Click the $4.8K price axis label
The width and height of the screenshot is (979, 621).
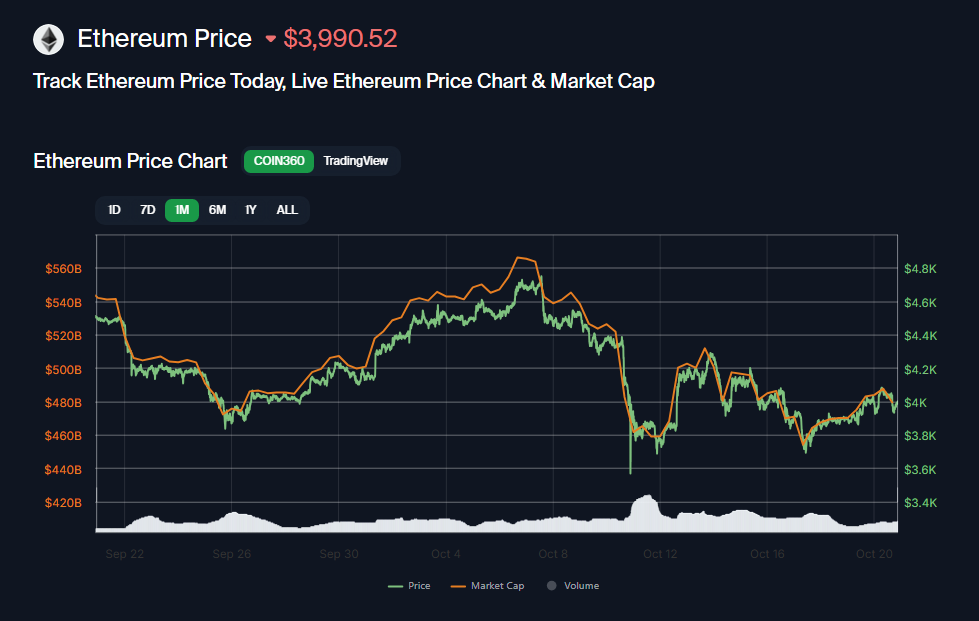coord(919,269)
